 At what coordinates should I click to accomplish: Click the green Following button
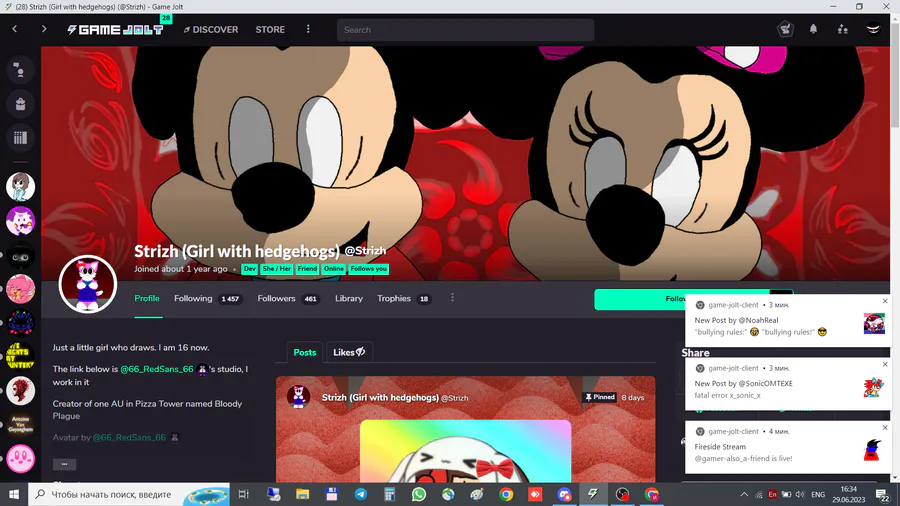tap(640, 299)
